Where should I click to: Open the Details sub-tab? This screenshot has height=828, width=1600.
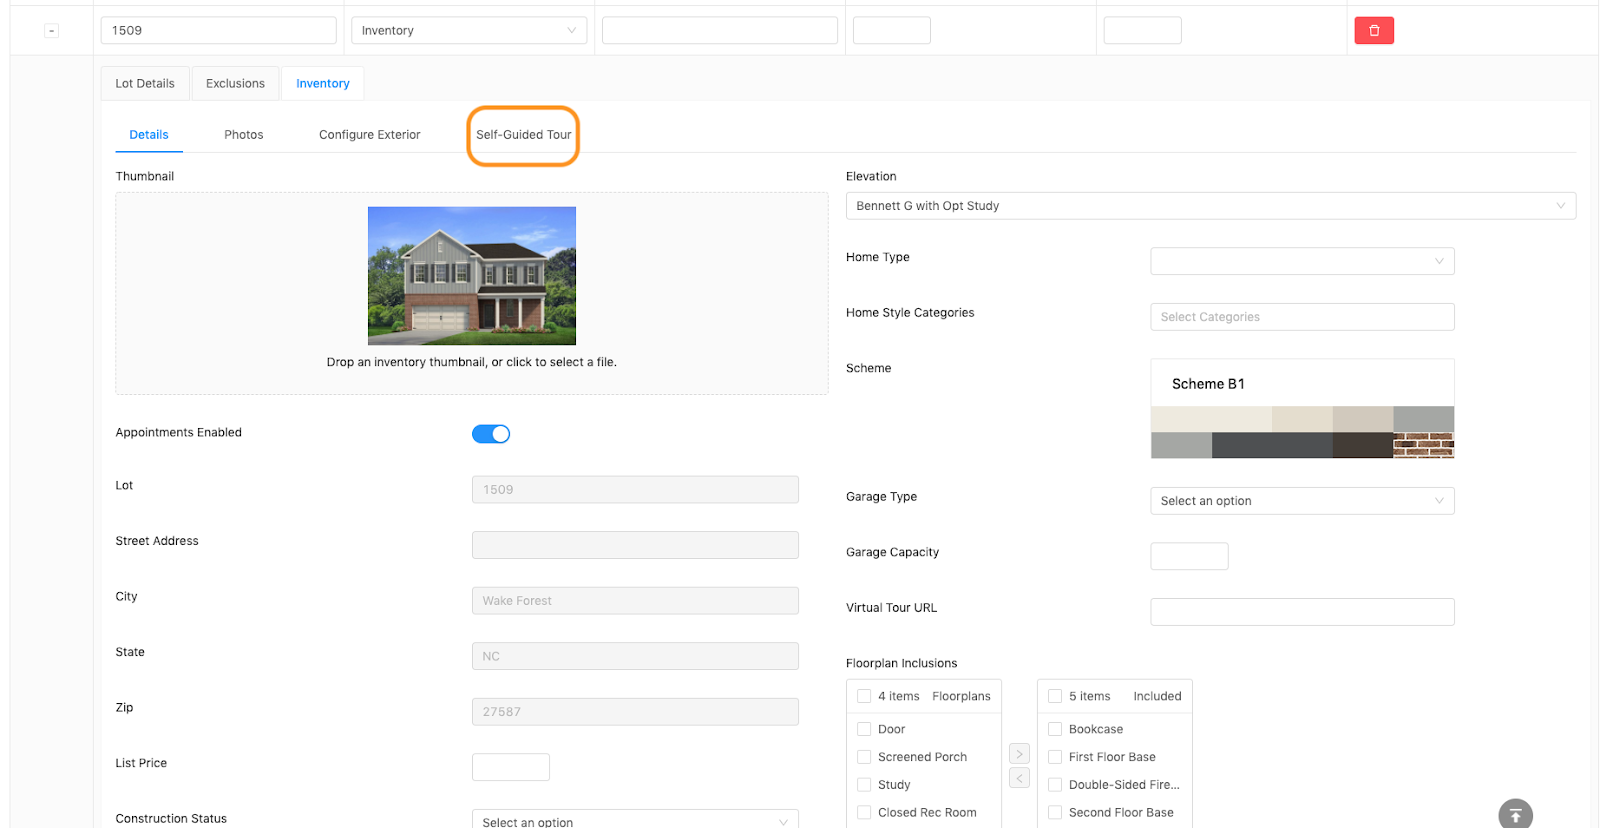(x=149, y=135)
